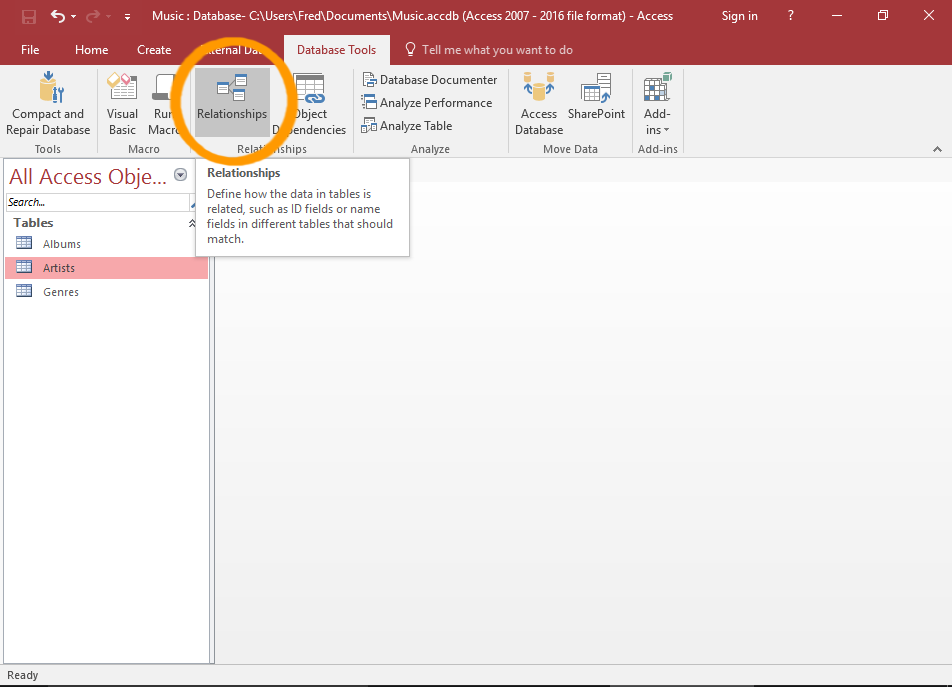Select the Genres table

pyautogui.click(x=107, y=292)
